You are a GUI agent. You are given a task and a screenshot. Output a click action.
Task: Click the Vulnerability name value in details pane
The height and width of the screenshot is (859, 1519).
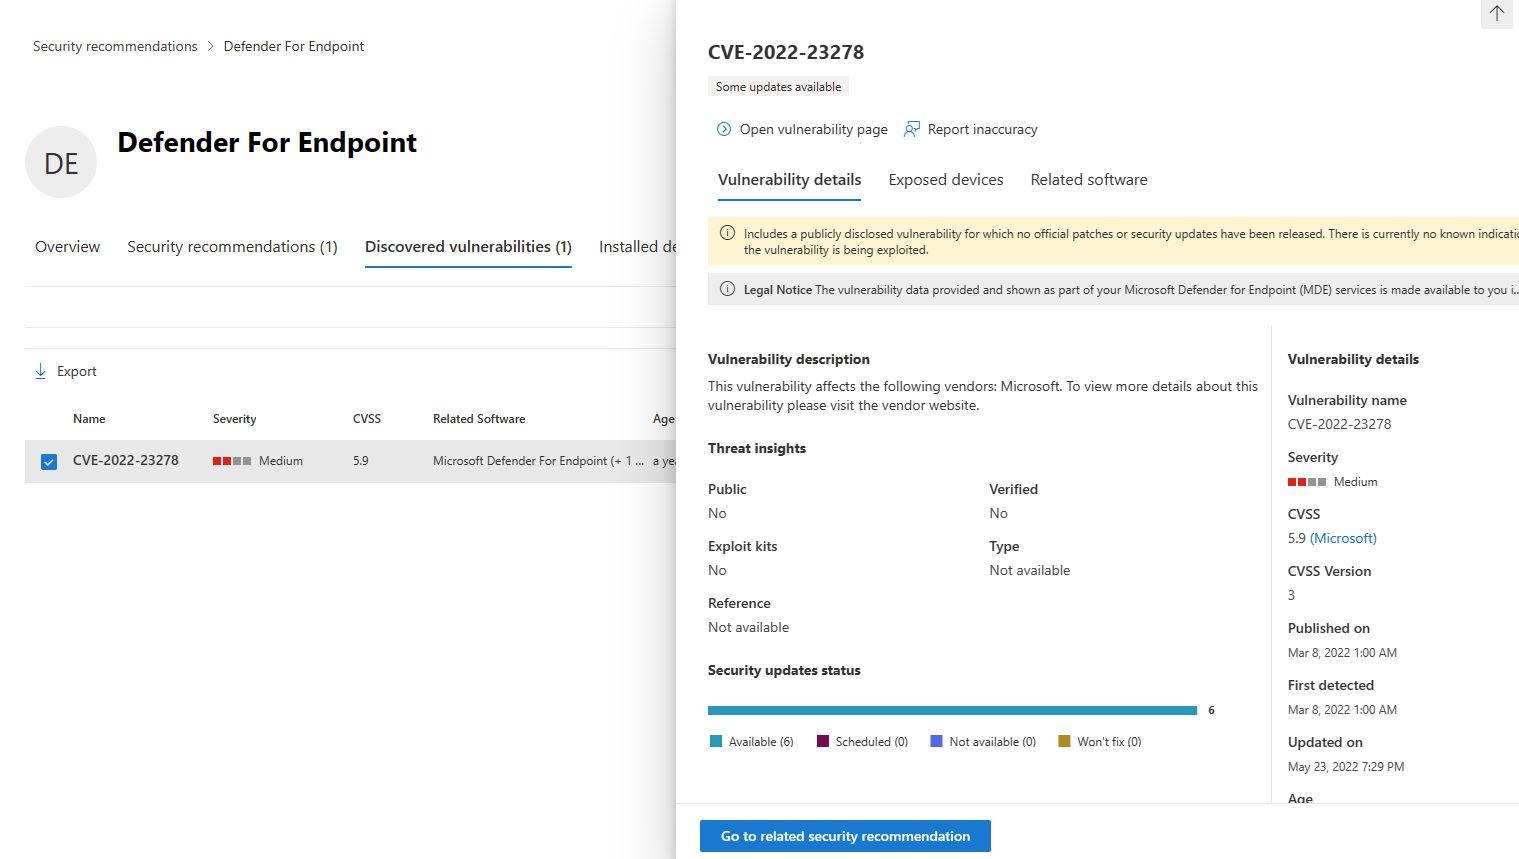coord(1339,424)
